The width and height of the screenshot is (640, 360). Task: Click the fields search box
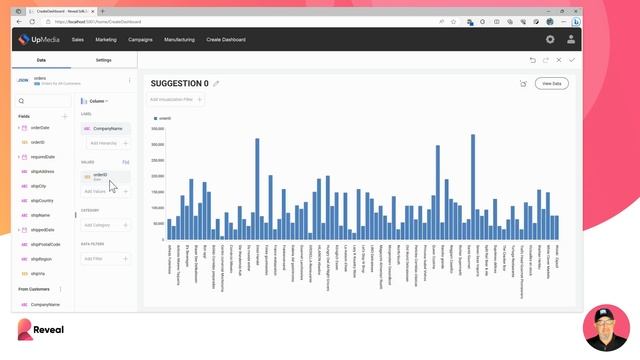tap(43, 101)
